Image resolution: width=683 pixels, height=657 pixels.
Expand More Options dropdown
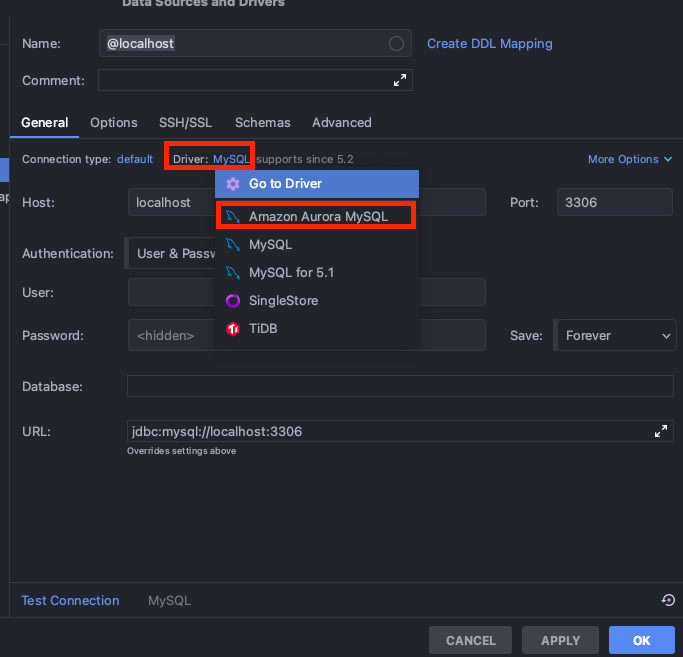630,159
